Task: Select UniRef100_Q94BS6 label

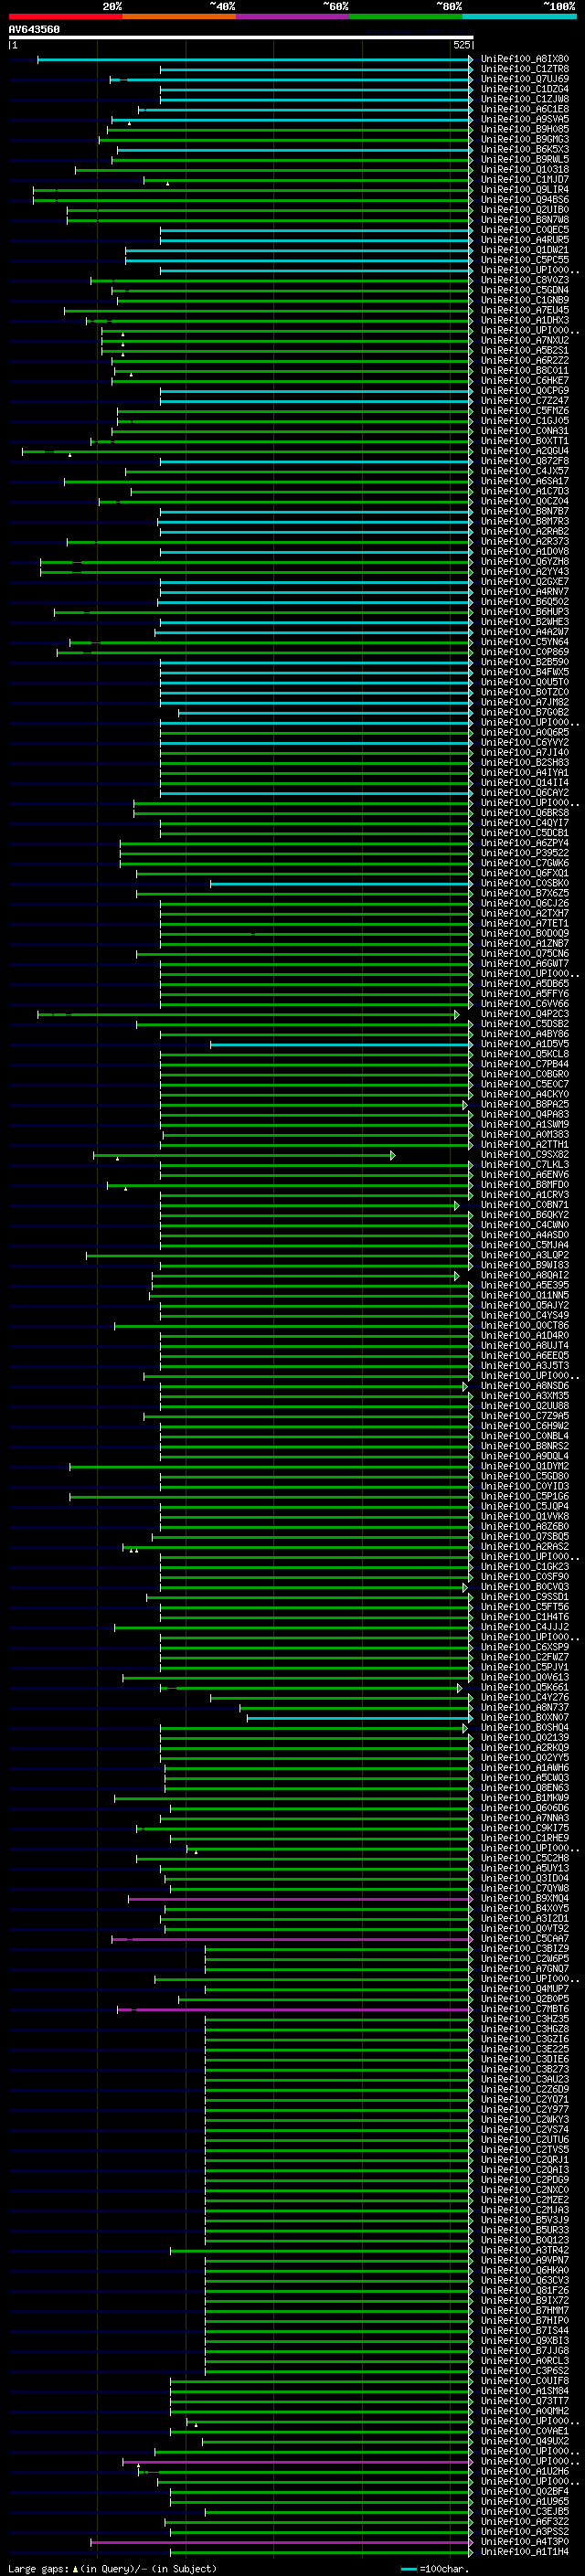Action: pyautogui.click(x=525, y=200)
